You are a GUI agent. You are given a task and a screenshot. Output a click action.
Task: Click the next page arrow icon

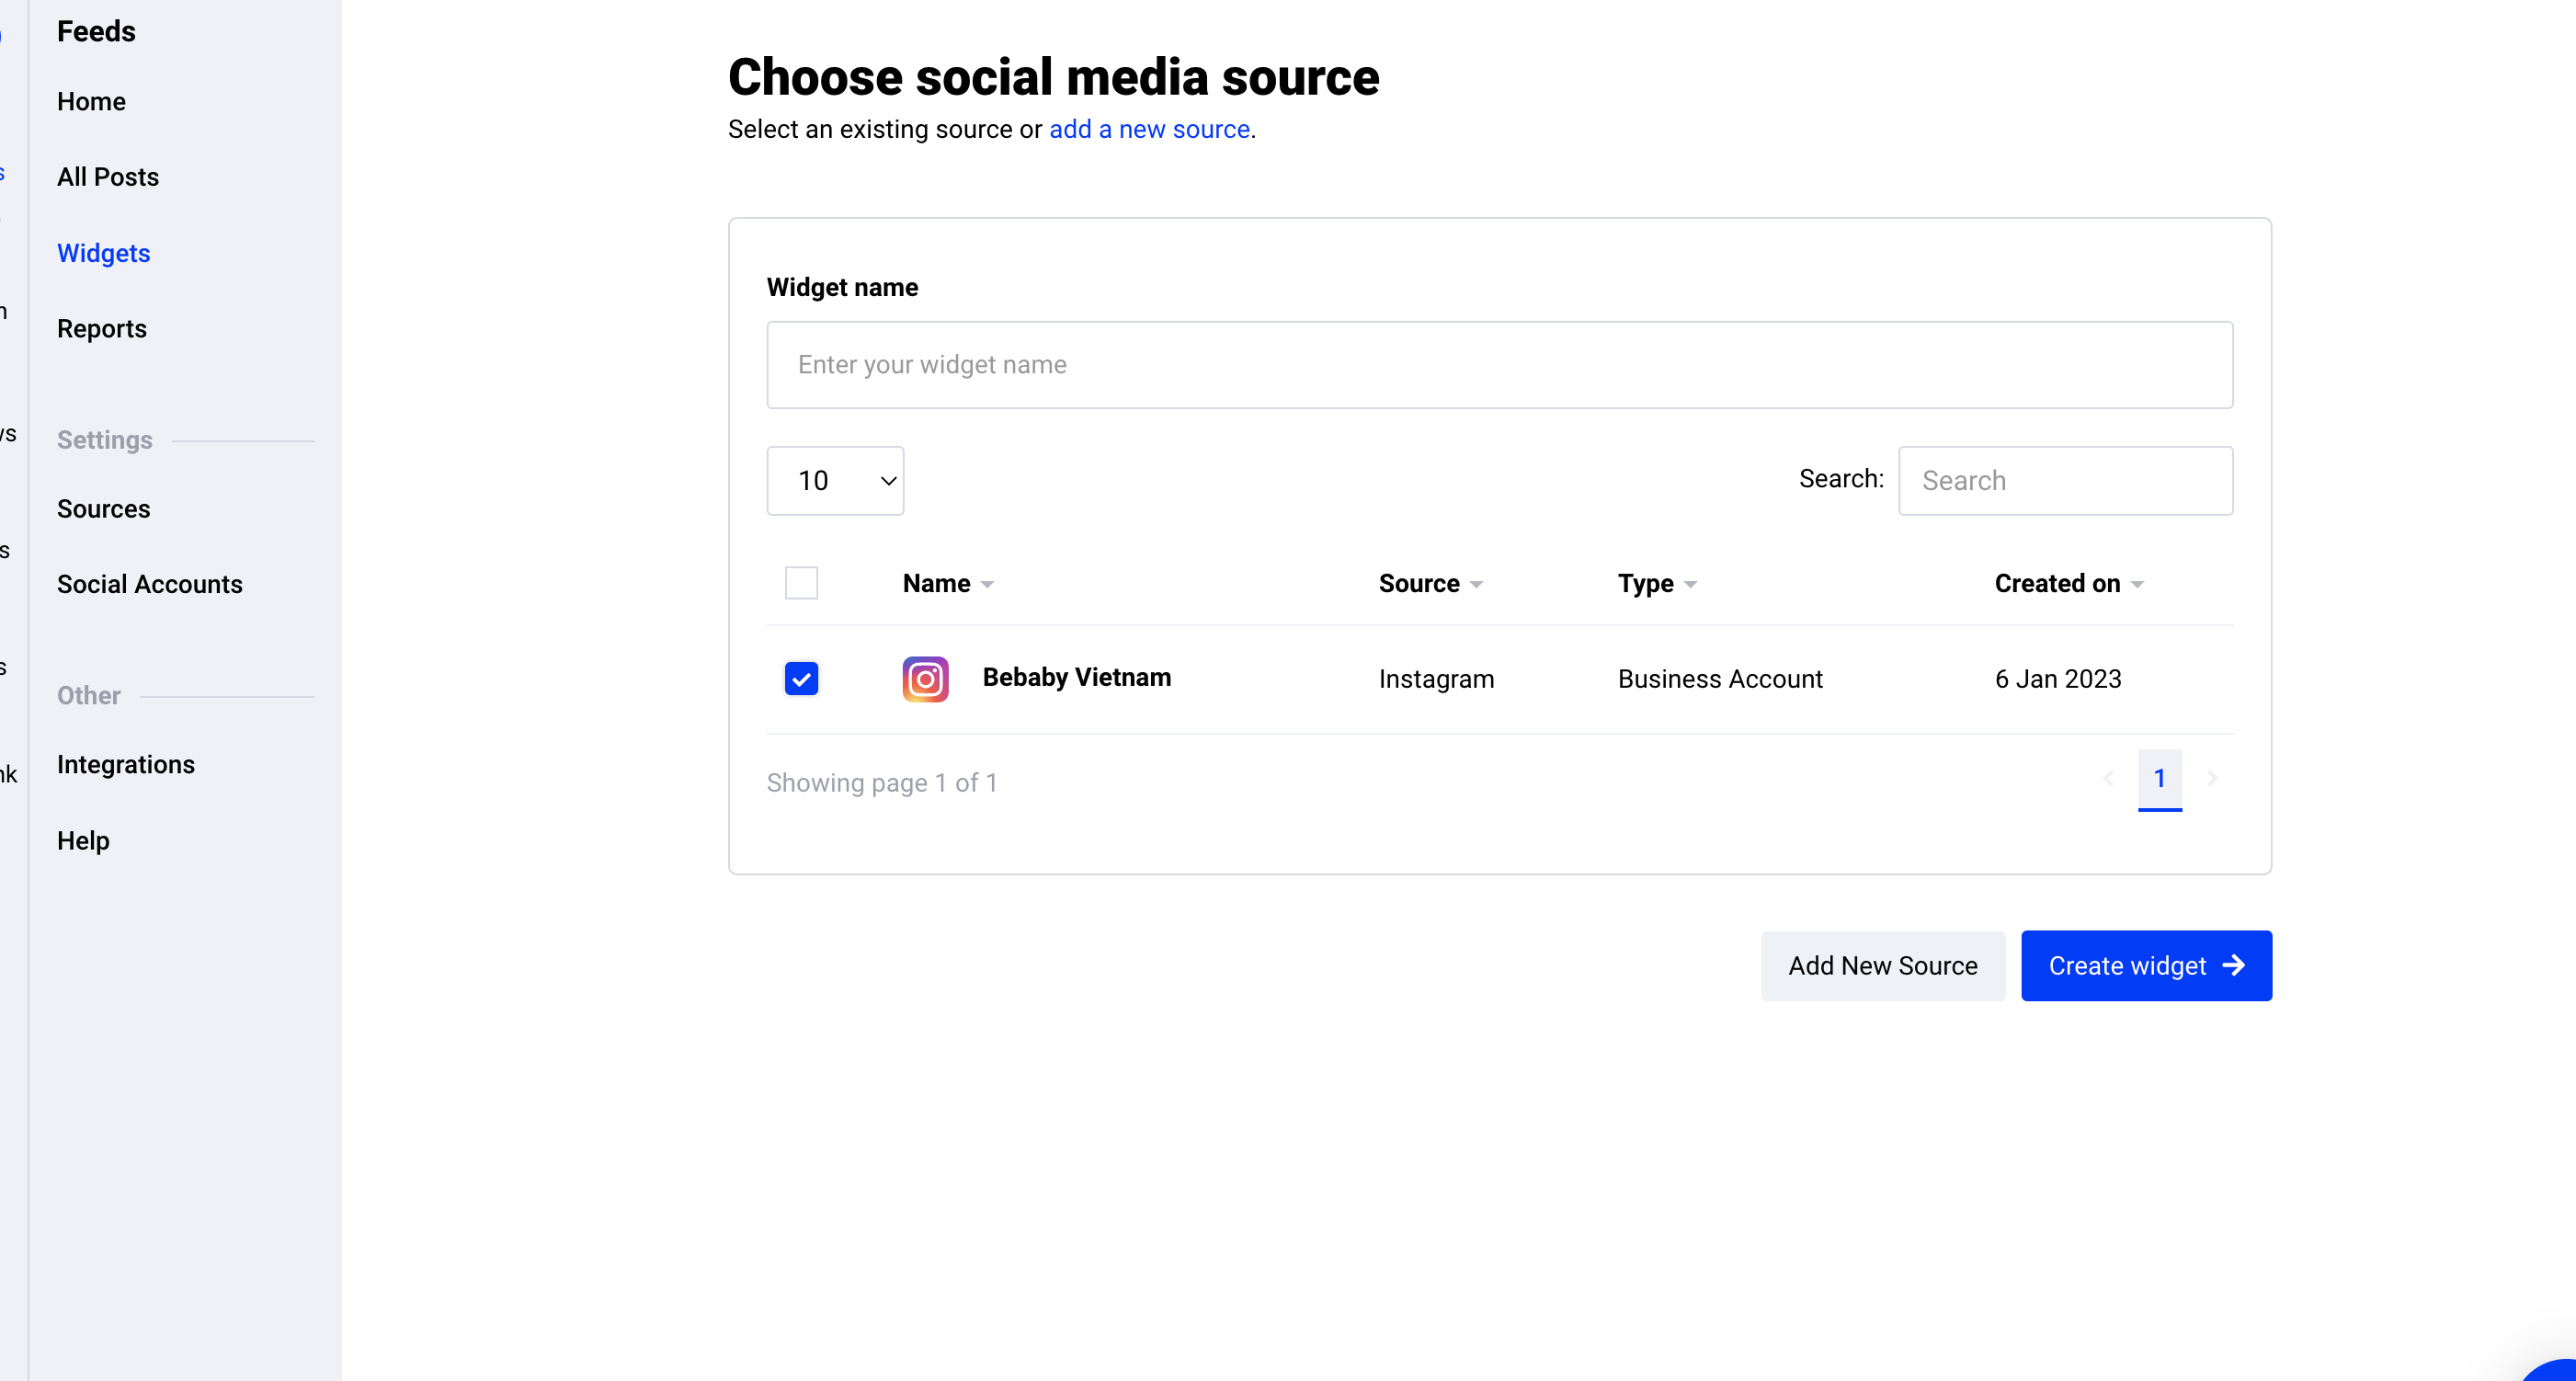click(x=2212, y=778)
